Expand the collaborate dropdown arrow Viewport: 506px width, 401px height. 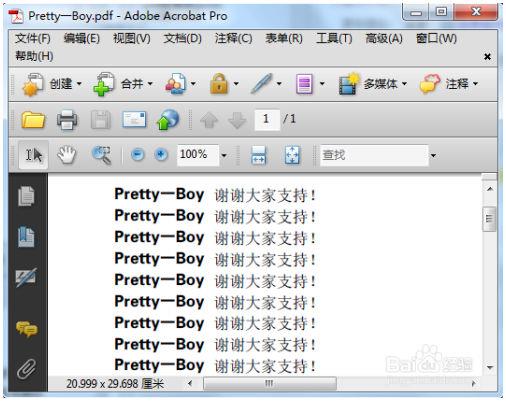[x=193, y=84]
